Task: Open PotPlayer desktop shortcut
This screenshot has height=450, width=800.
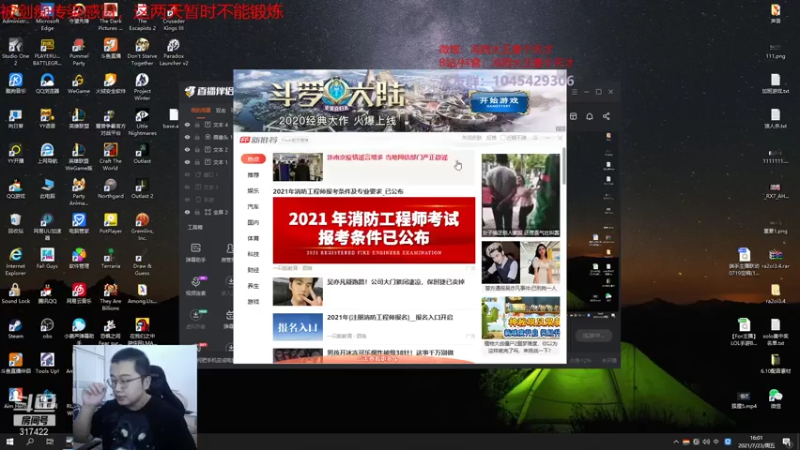Action: (110, 223)
